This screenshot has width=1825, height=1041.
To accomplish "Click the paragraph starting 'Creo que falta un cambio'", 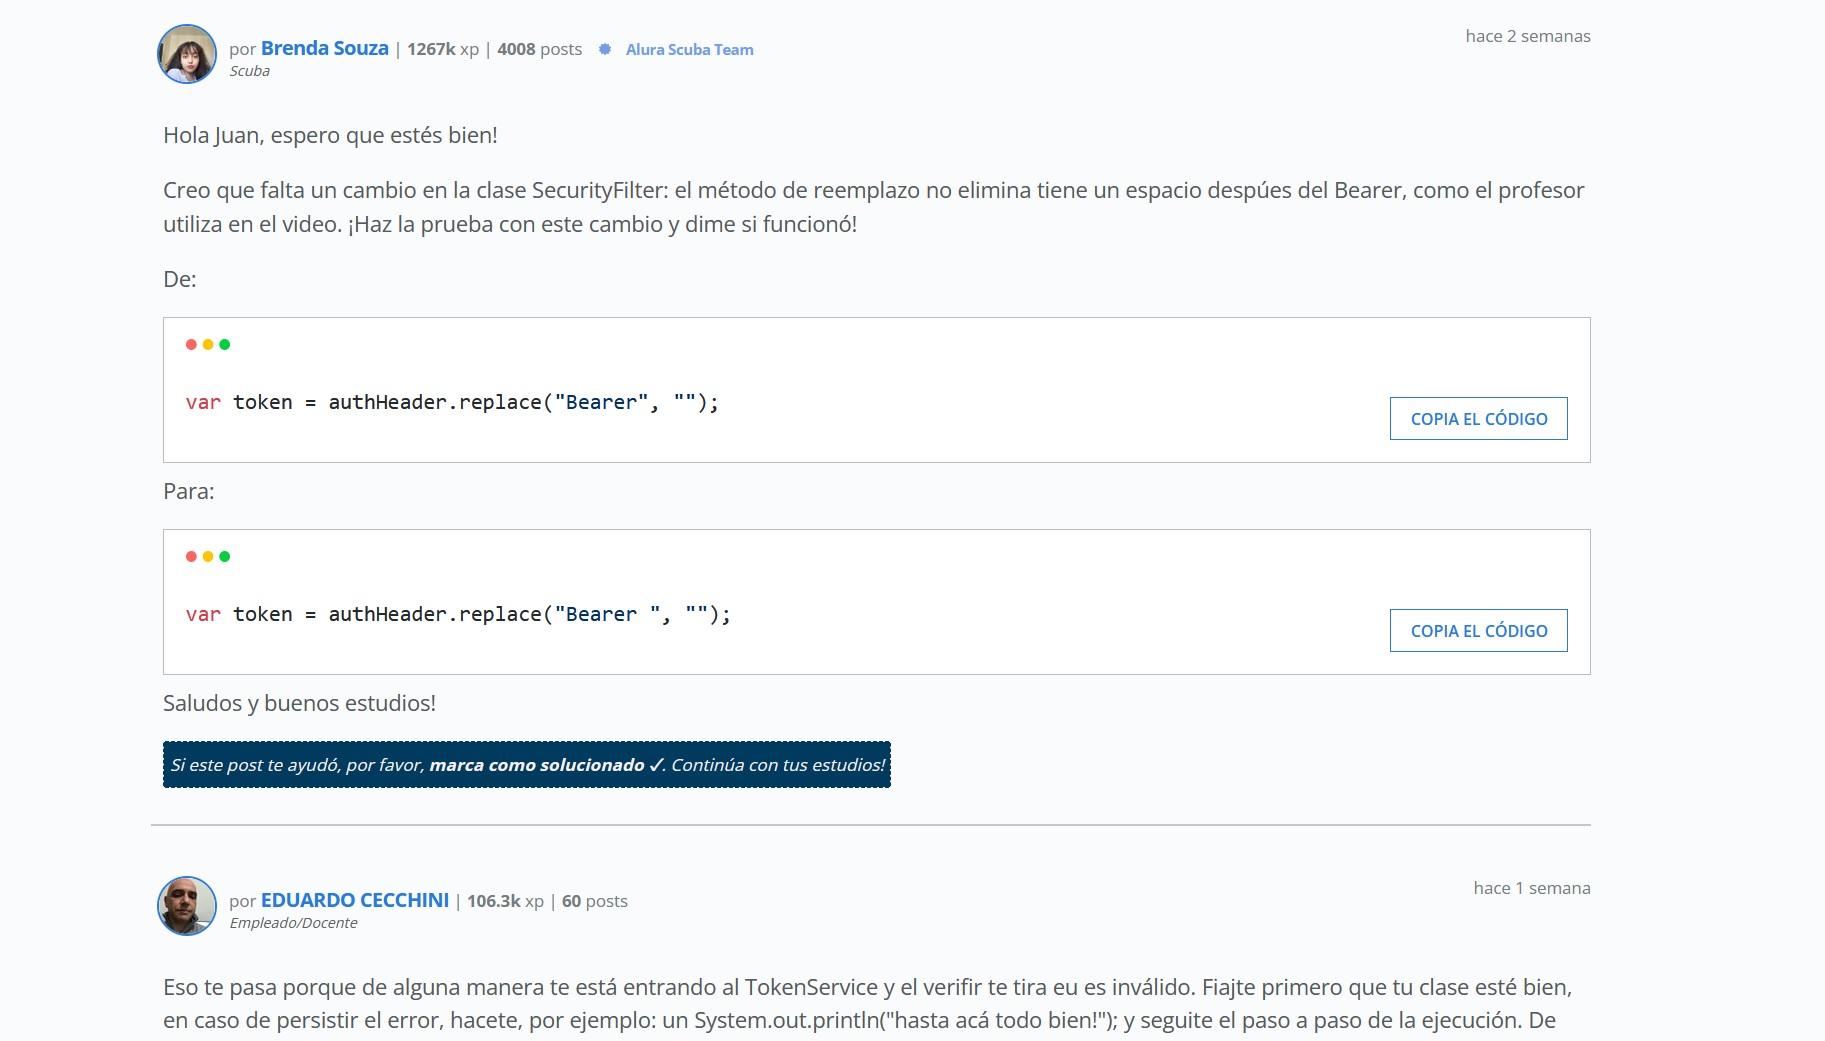I will pos(874,207).
